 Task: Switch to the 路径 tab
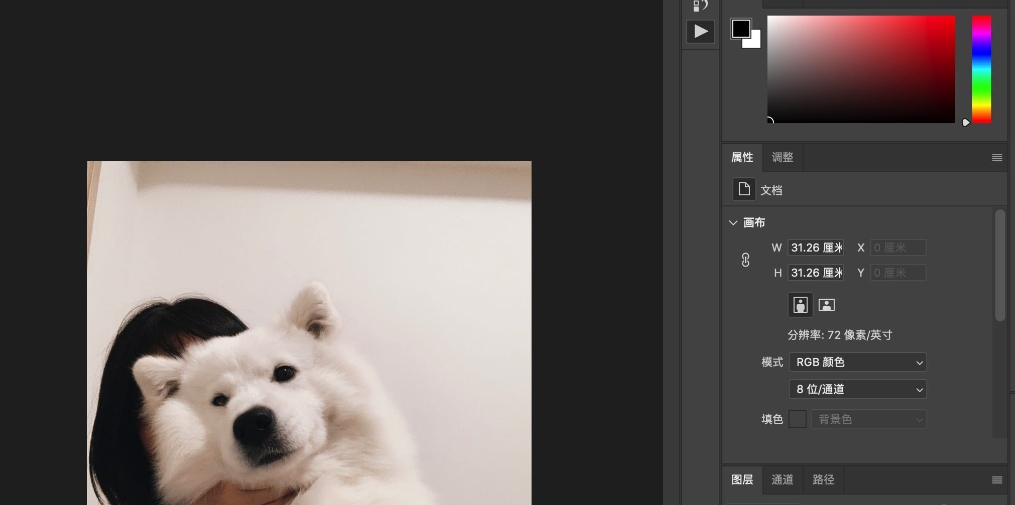coord(823,480)
